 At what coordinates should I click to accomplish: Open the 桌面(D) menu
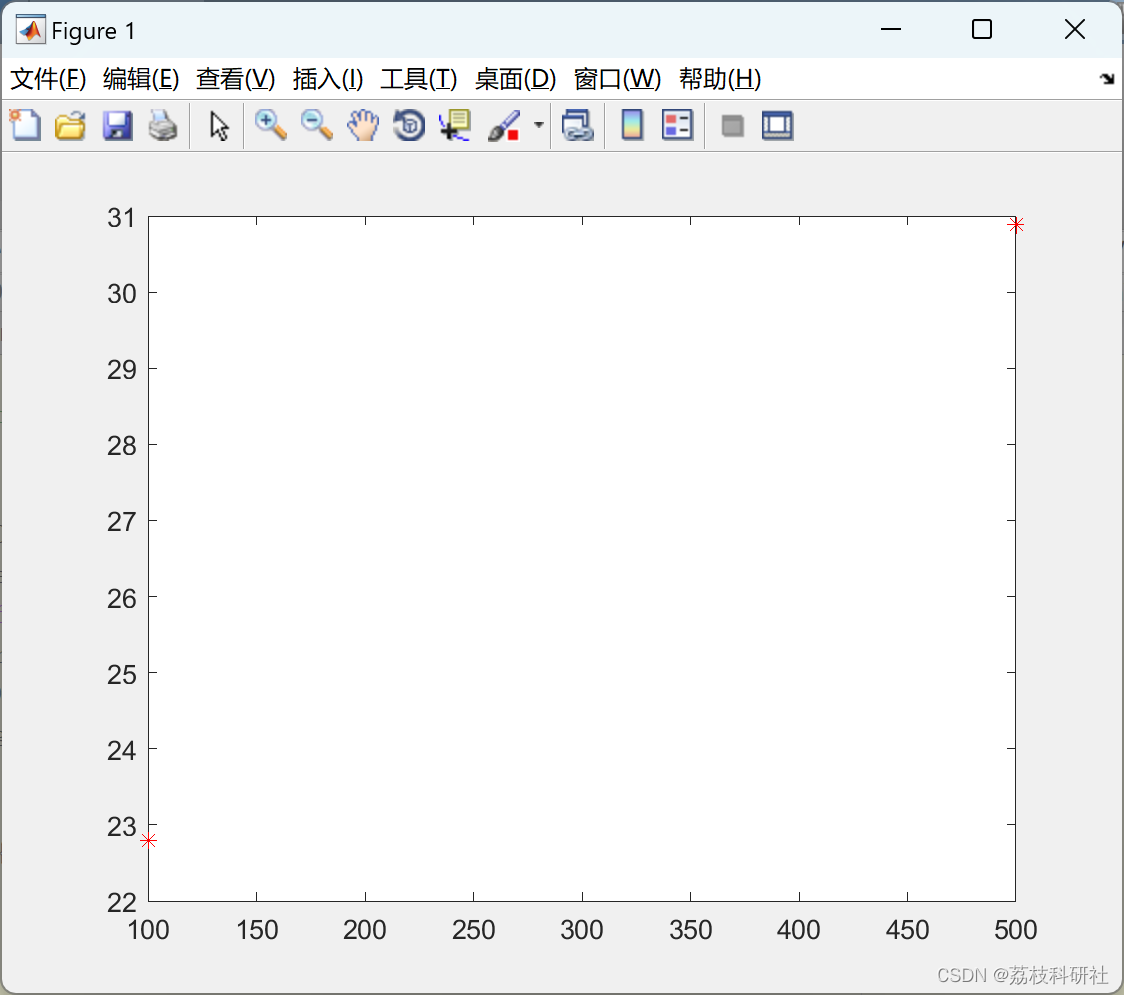(x=515, y=79)
